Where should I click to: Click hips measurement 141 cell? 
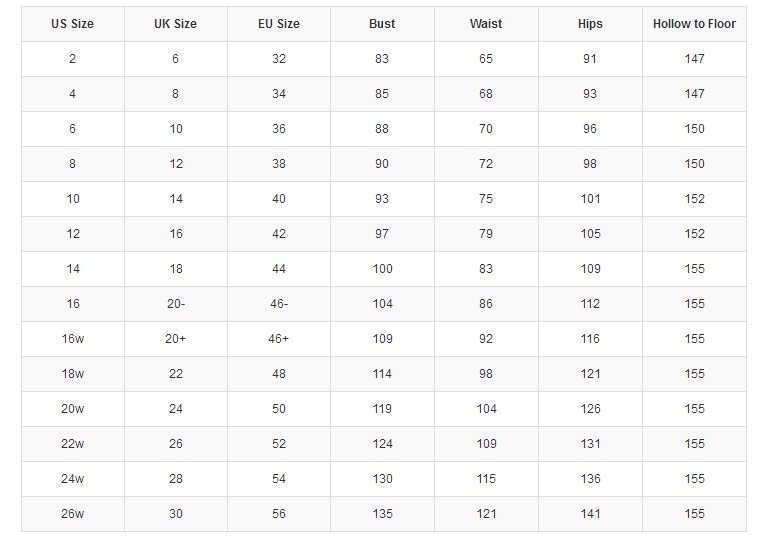click(x=590, y=514)
